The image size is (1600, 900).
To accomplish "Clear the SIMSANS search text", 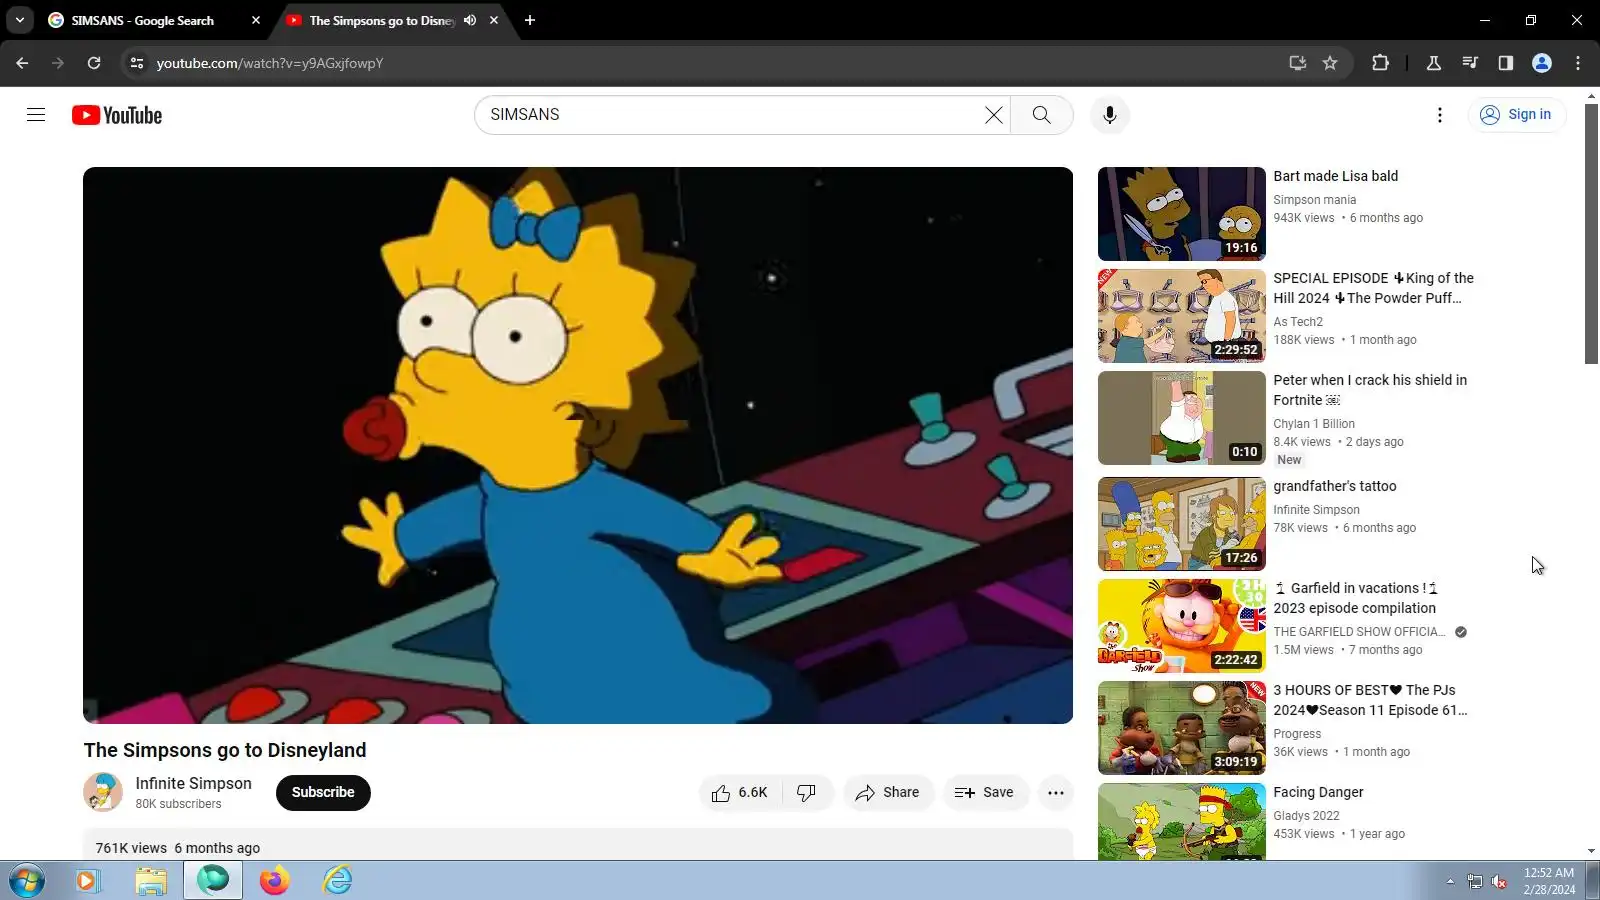I will (x=993, y=115).
